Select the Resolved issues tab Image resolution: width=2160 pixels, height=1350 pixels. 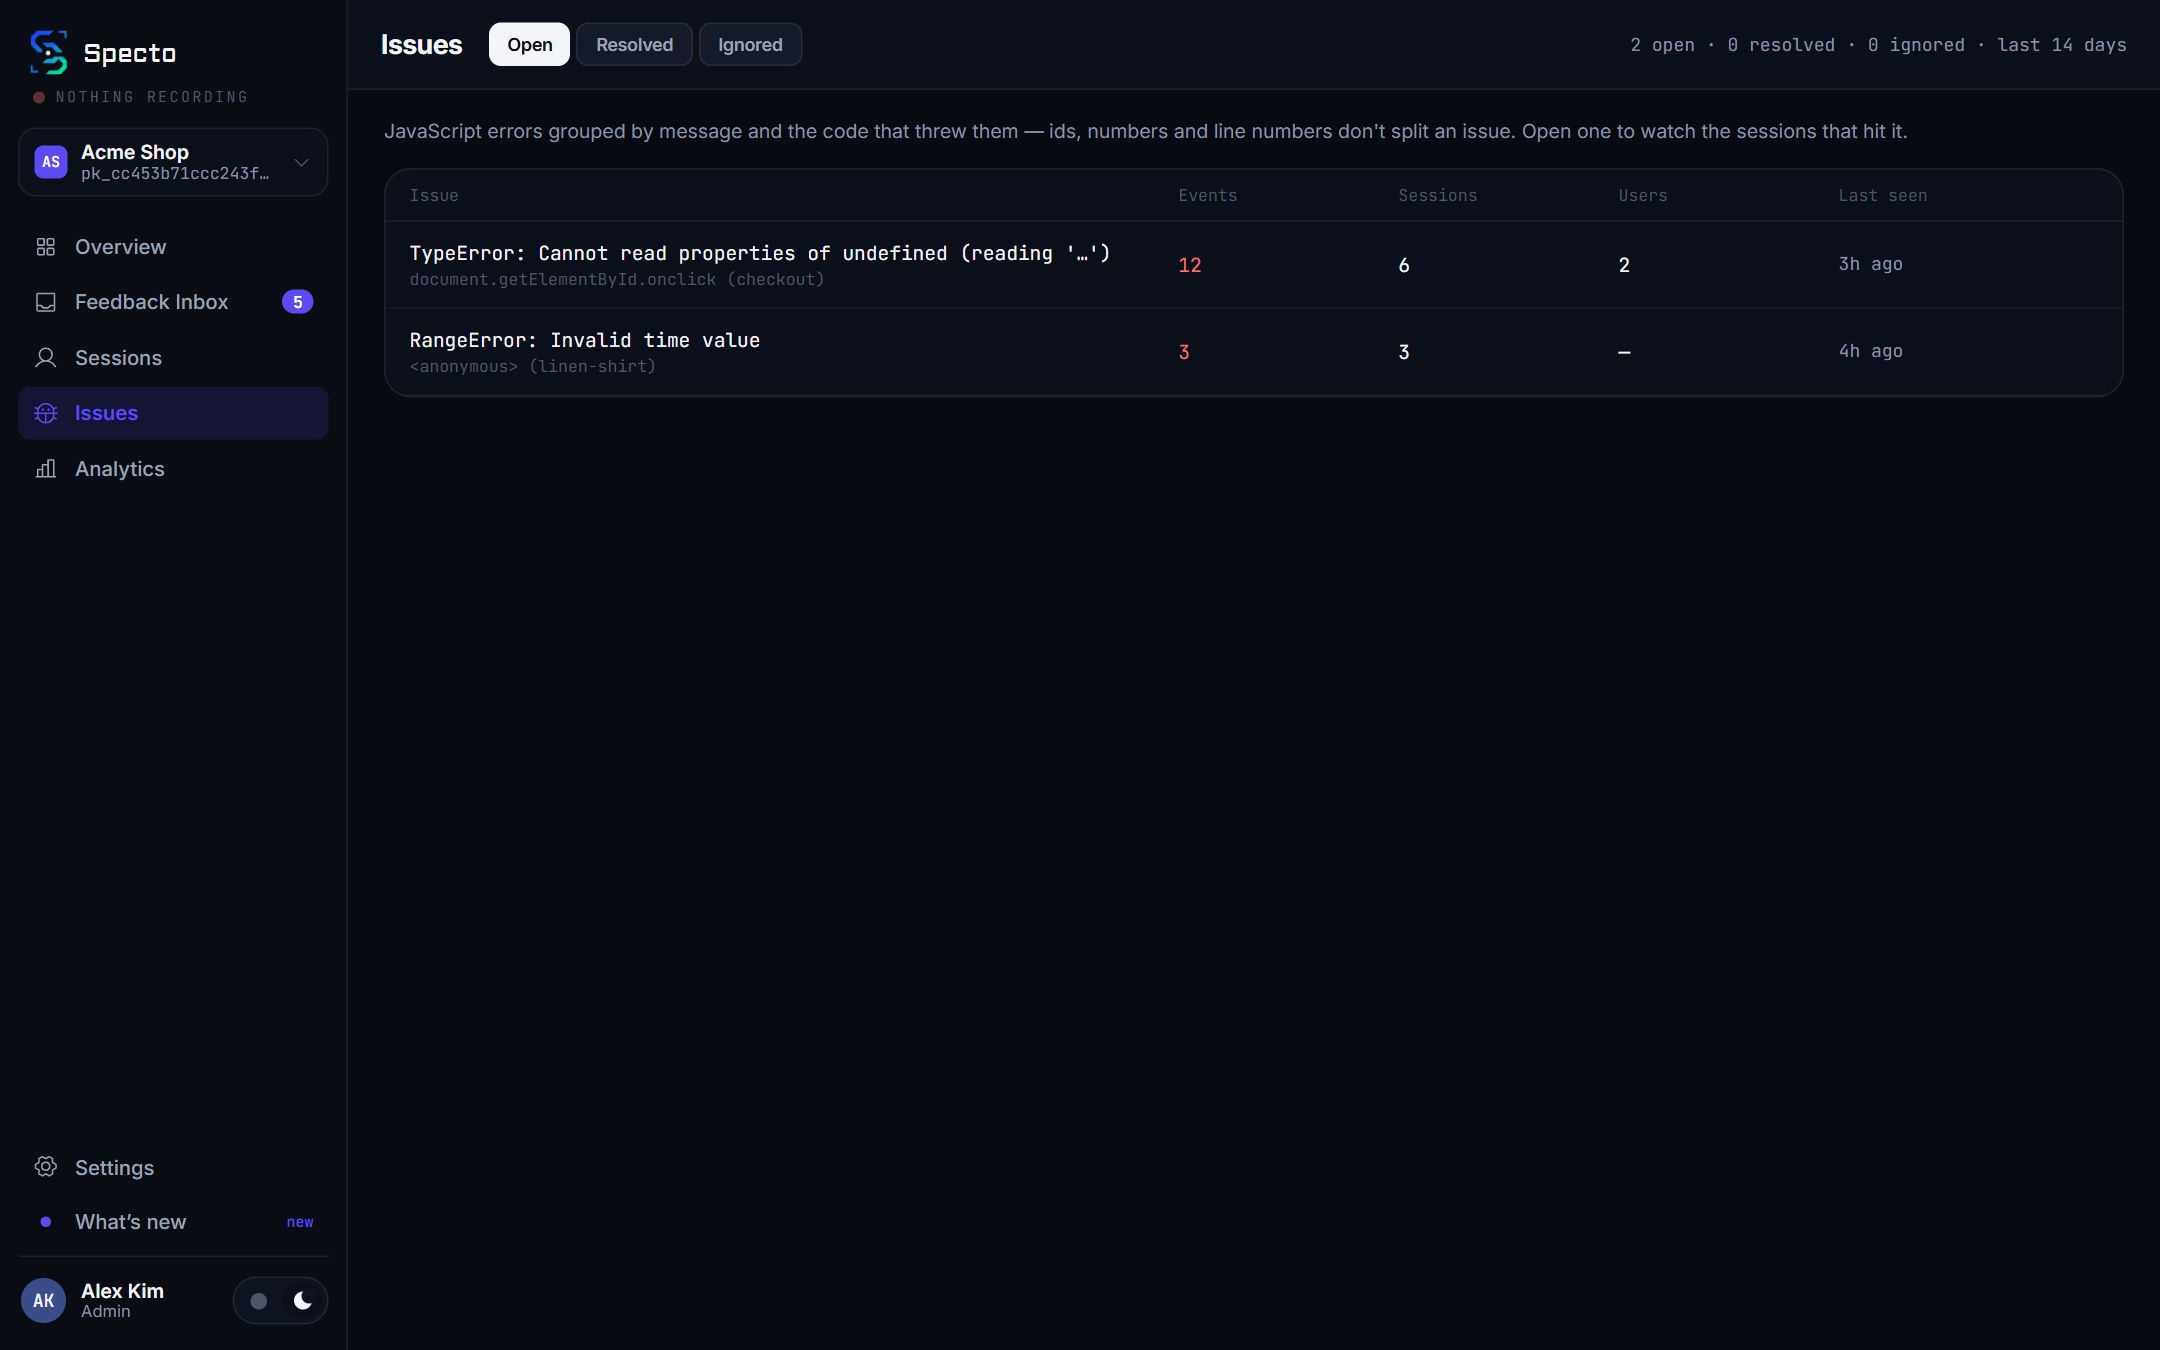tap(634, 44)
